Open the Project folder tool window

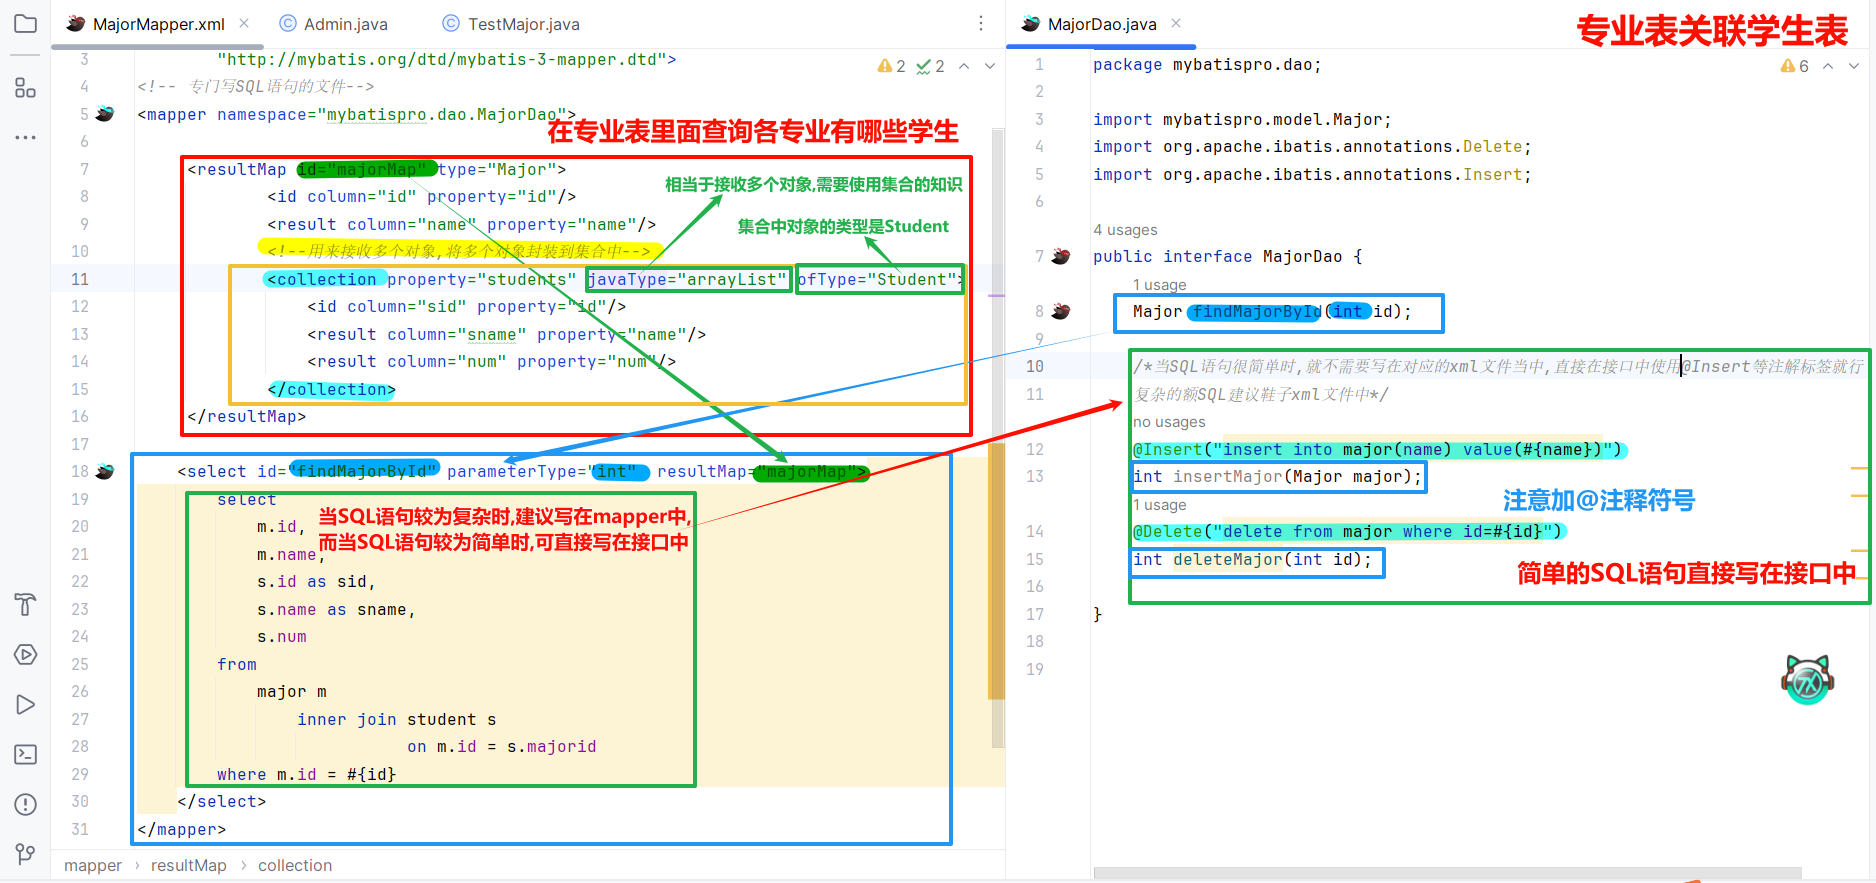pyautogui.click(x=26, y=23)
